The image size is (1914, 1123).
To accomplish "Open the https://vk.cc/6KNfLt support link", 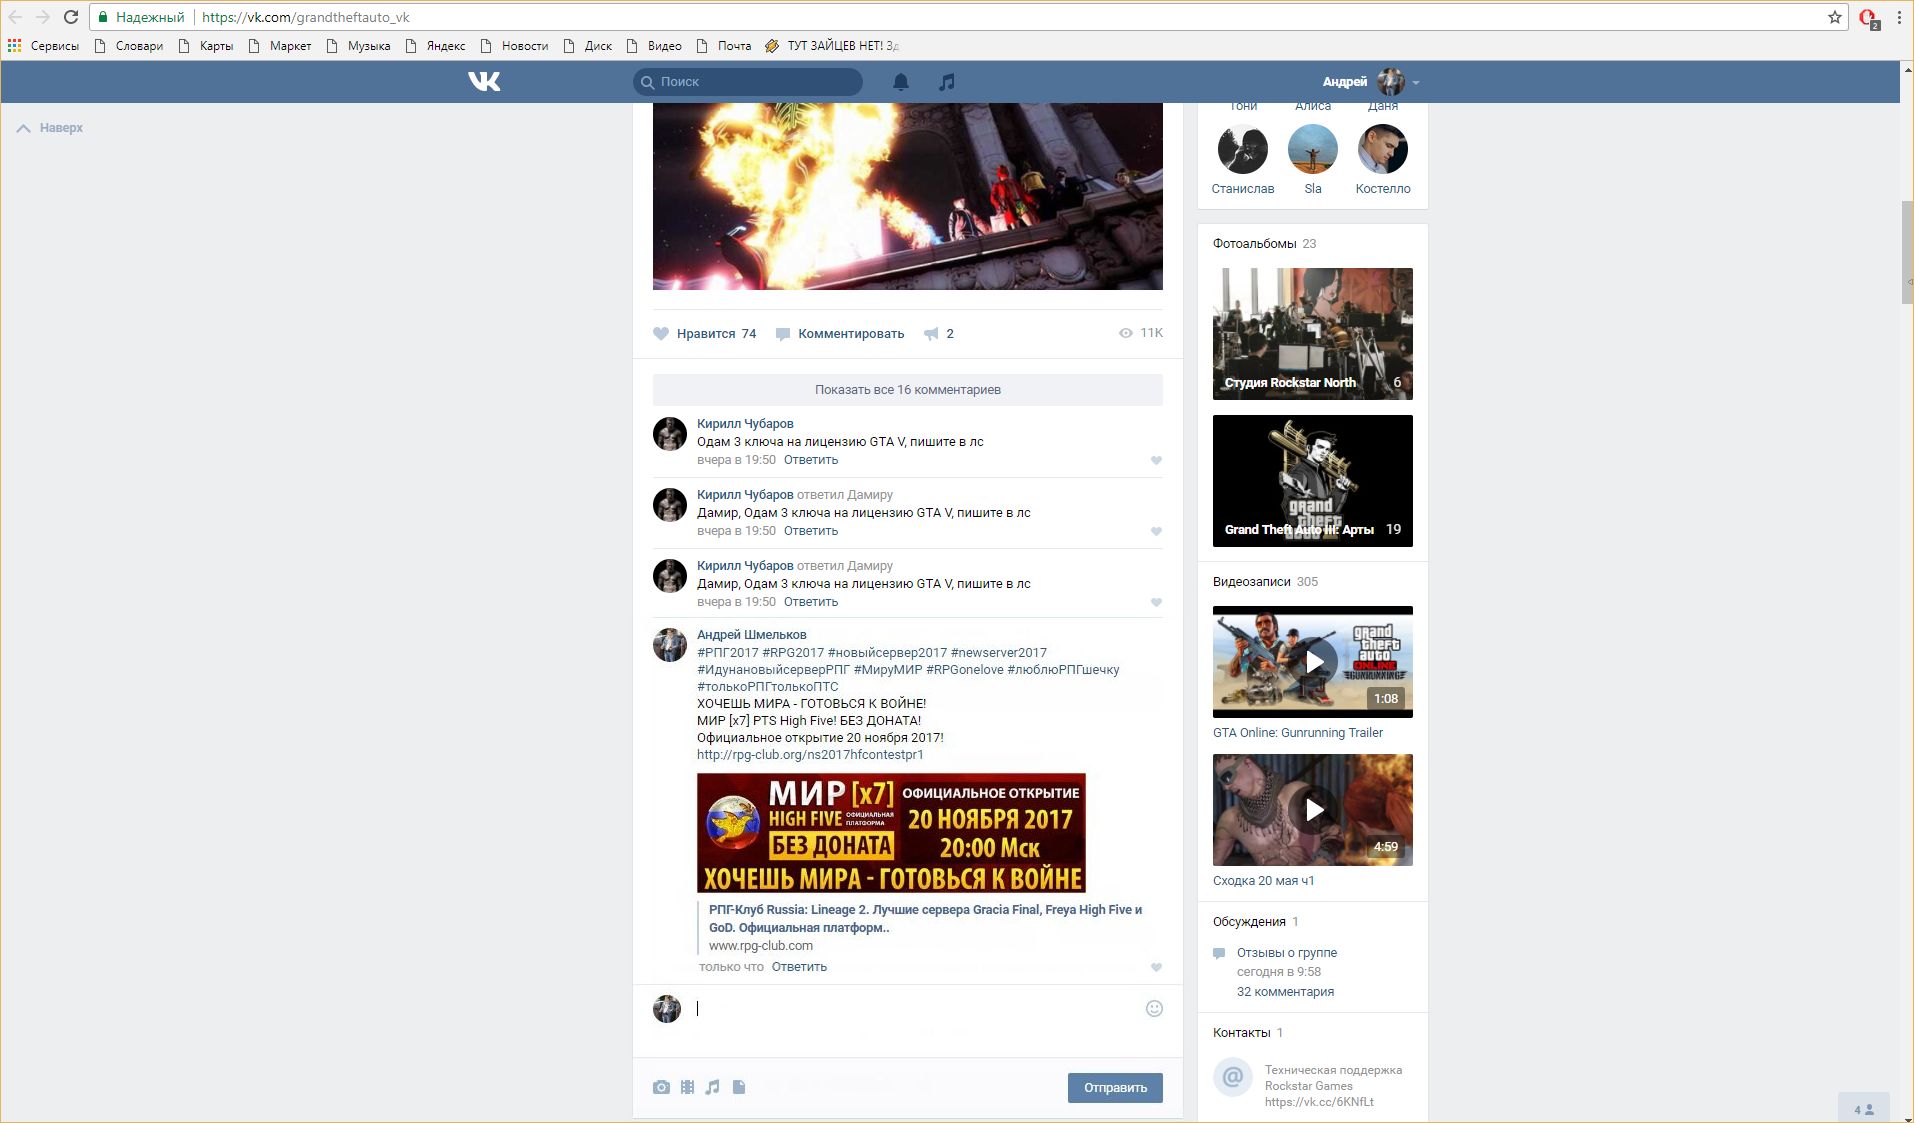I will point(1319,1102).
